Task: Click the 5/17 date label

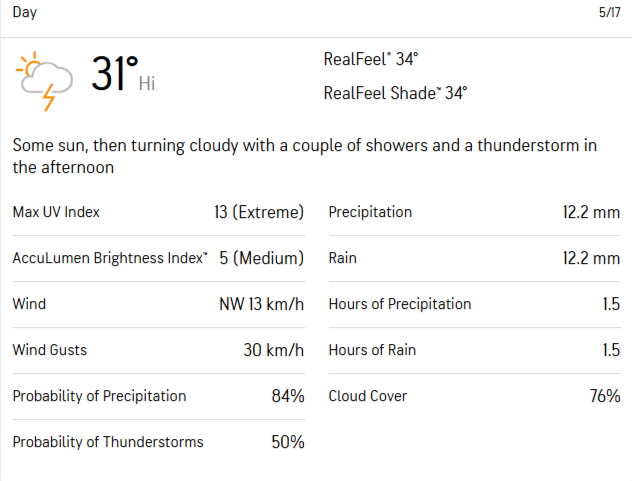Action: point(609,13)
